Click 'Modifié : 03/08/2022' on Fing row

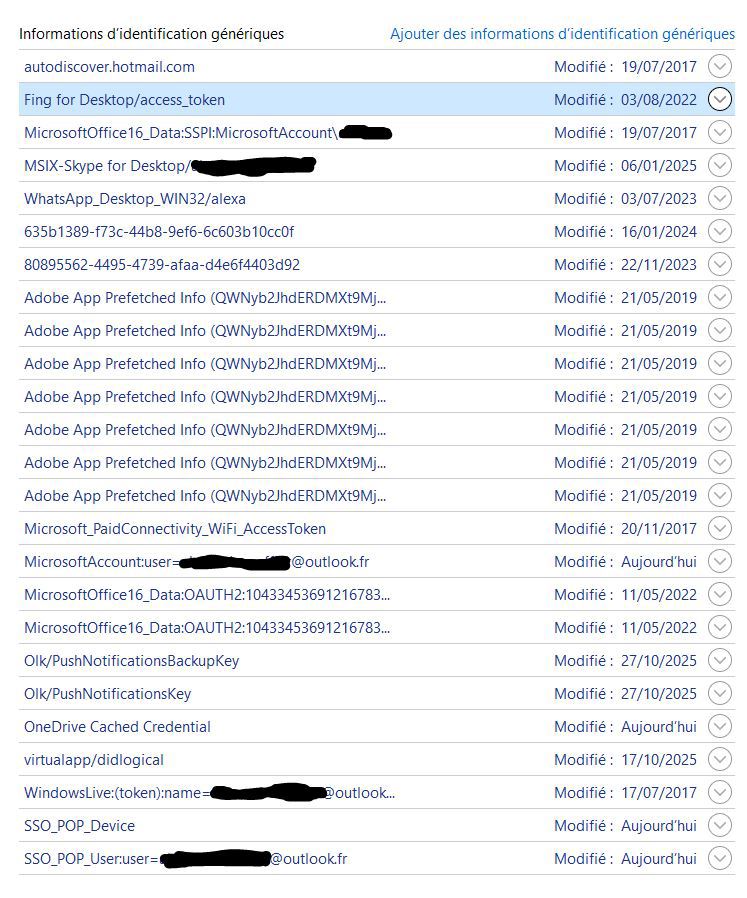(626, 100)
